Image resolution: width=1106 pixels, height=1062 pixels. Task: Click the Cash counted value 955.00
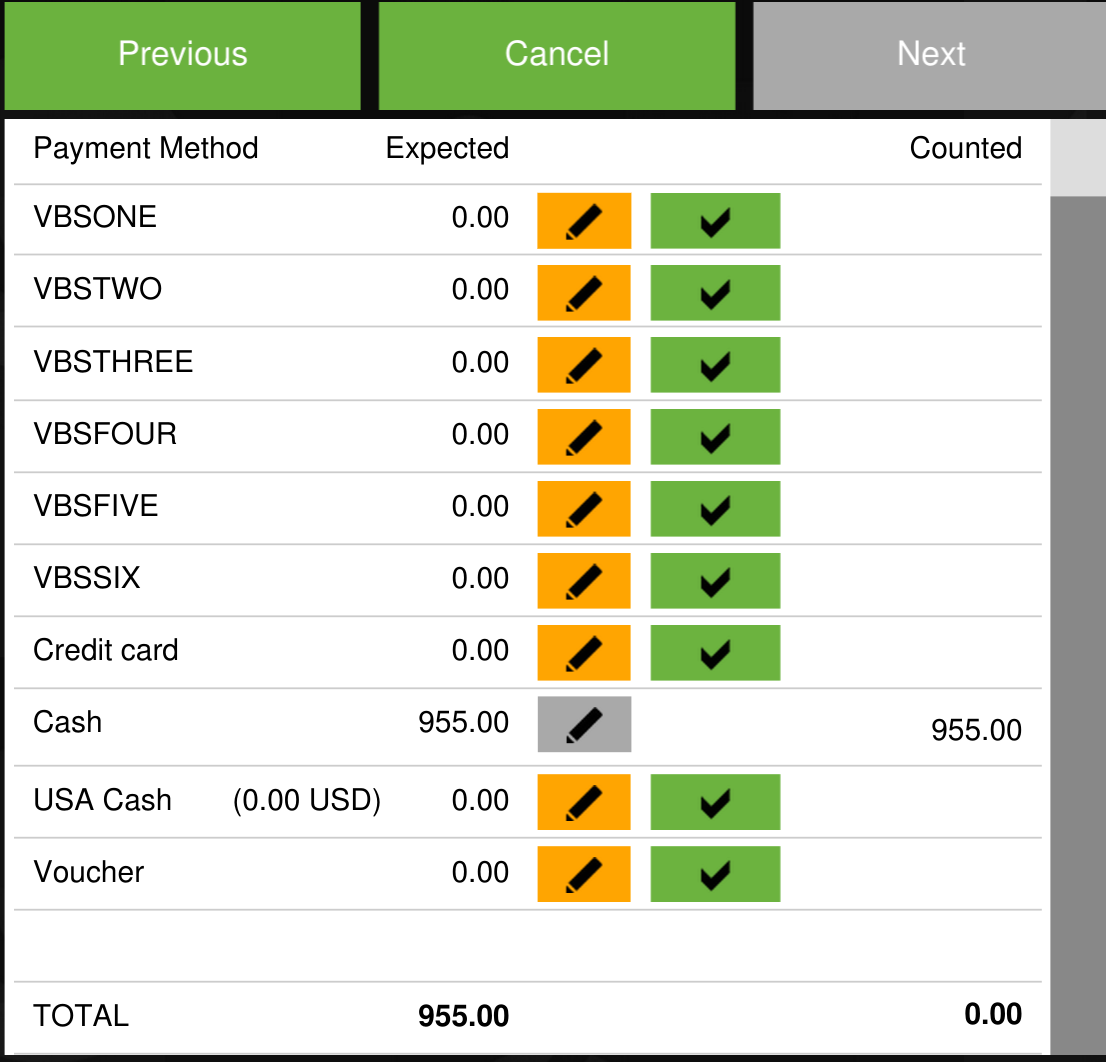point(976,730)
